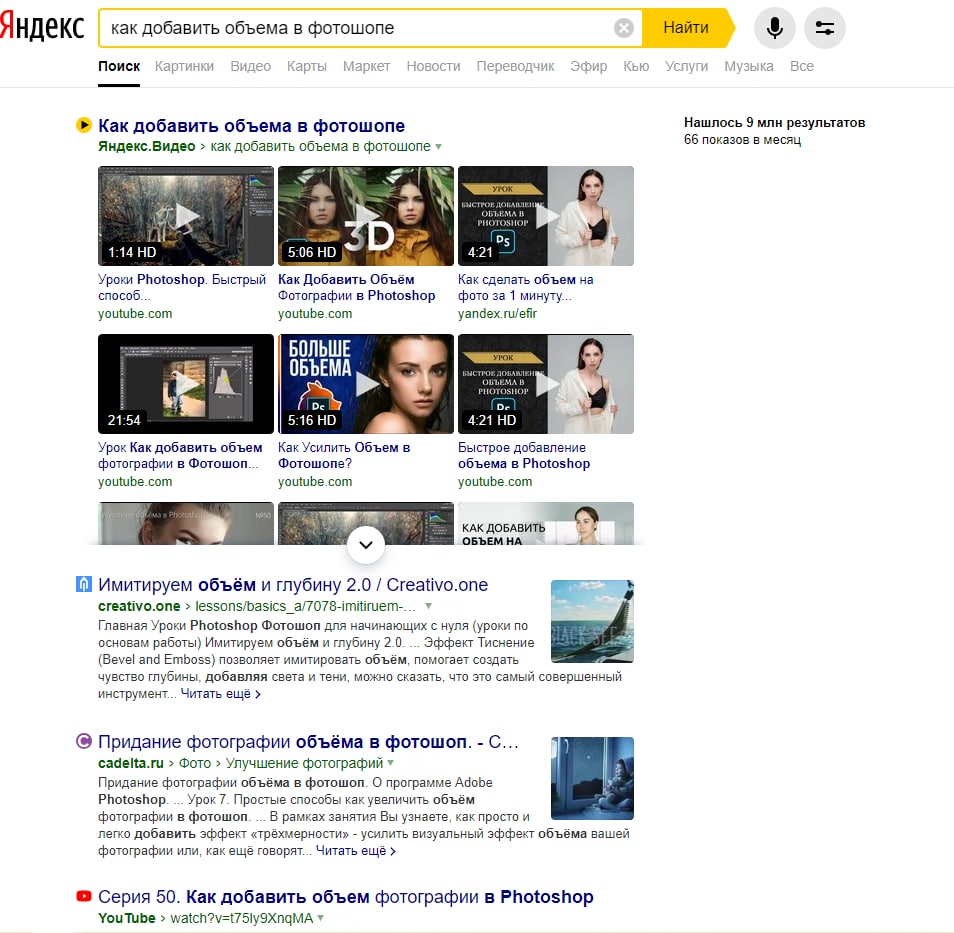Play the 1:14 HD forest video thumbnail
The image size is (954, 933).
[x=186, y=216]
